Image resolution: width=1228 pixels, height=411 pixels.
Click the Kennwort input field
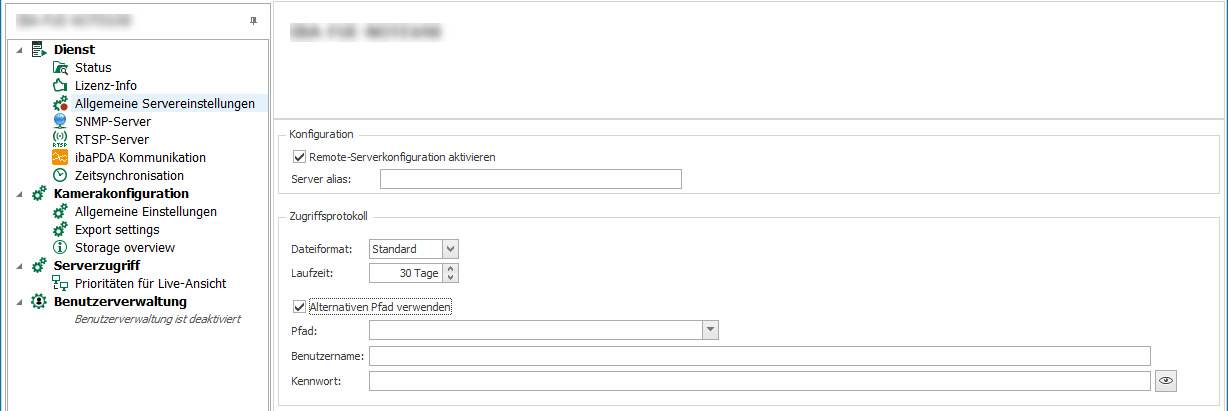(760, 380)
